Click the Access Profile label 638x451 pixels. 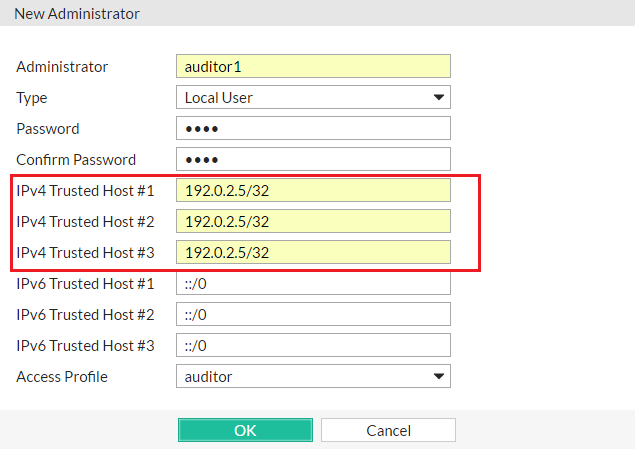(x=62, y=377)
